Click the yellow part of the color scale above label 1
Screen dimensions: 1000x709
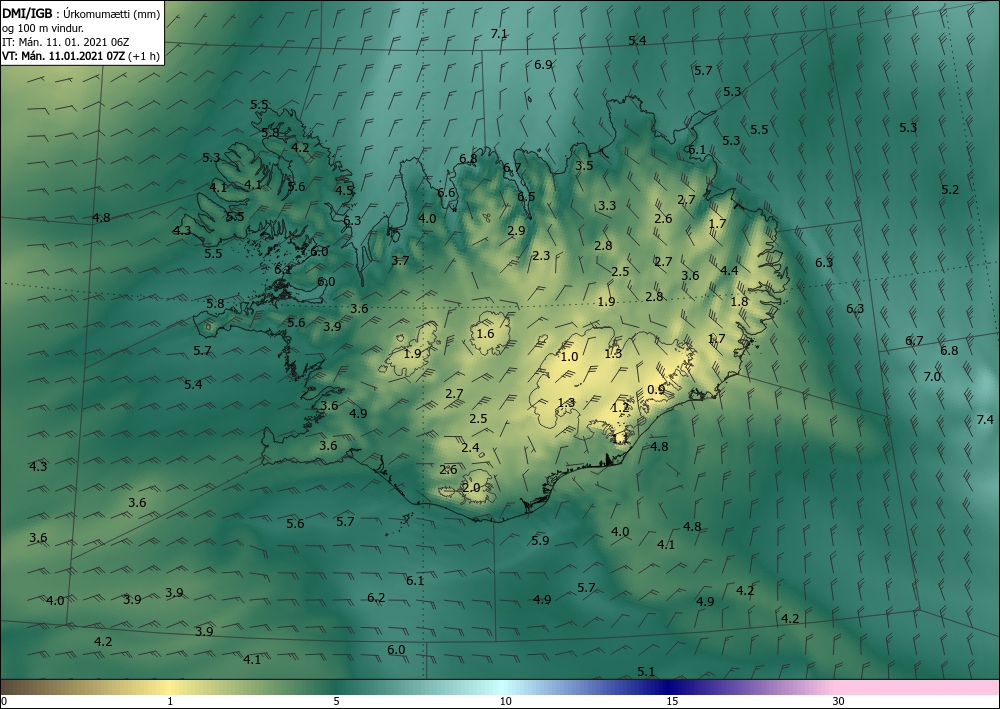170,687
